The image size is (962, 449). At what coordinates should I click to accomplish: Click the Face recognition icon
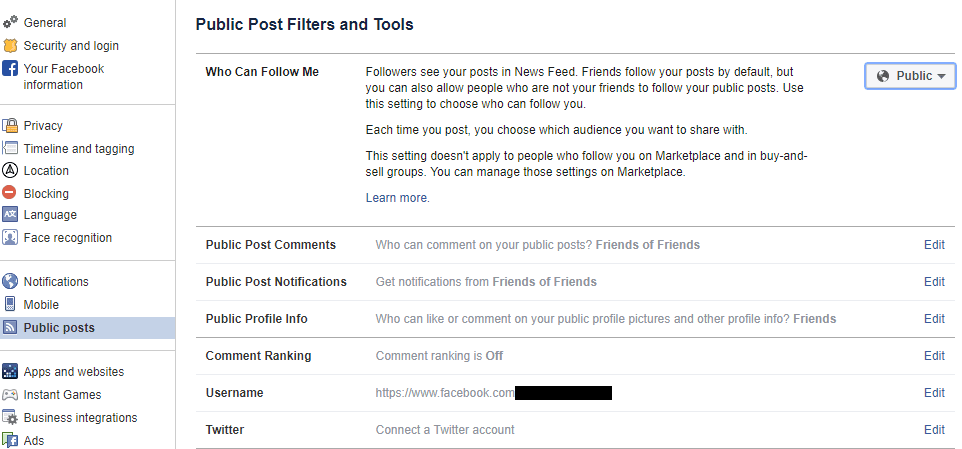click(x=10, y=238)
